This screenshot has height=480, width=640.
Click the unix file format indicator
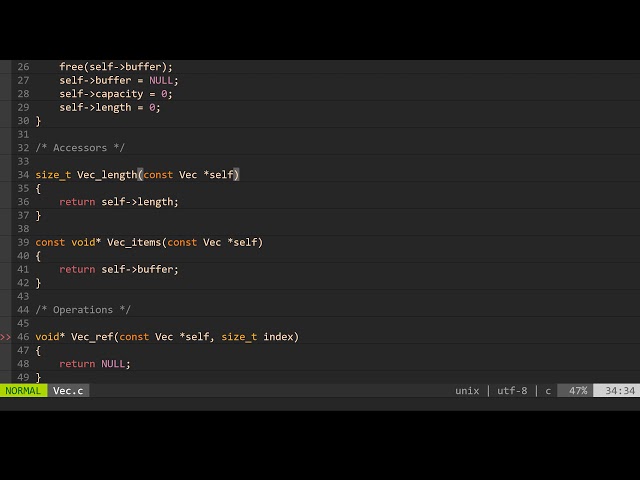click(x=467, y=391)
